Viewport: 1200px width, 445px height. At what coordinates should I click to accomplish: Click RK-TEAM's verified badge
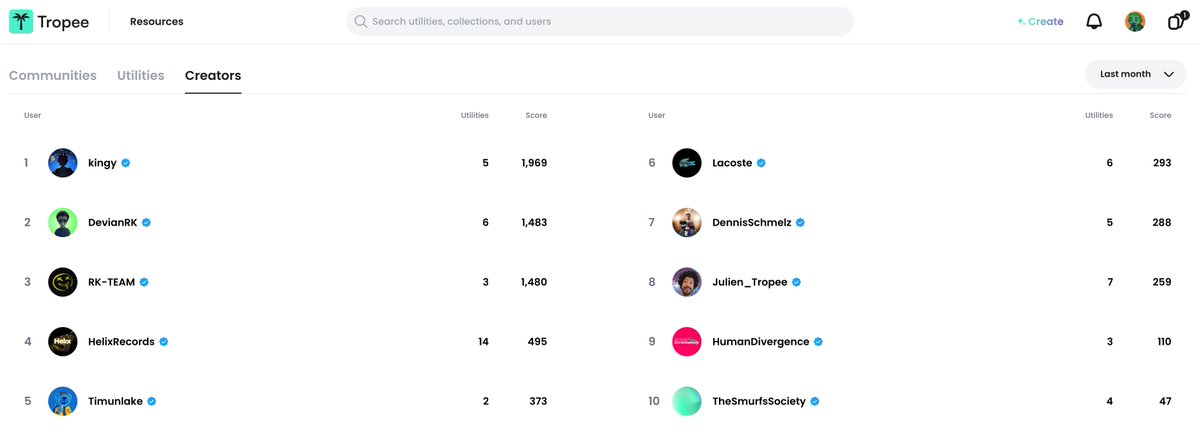click(144, 282)
